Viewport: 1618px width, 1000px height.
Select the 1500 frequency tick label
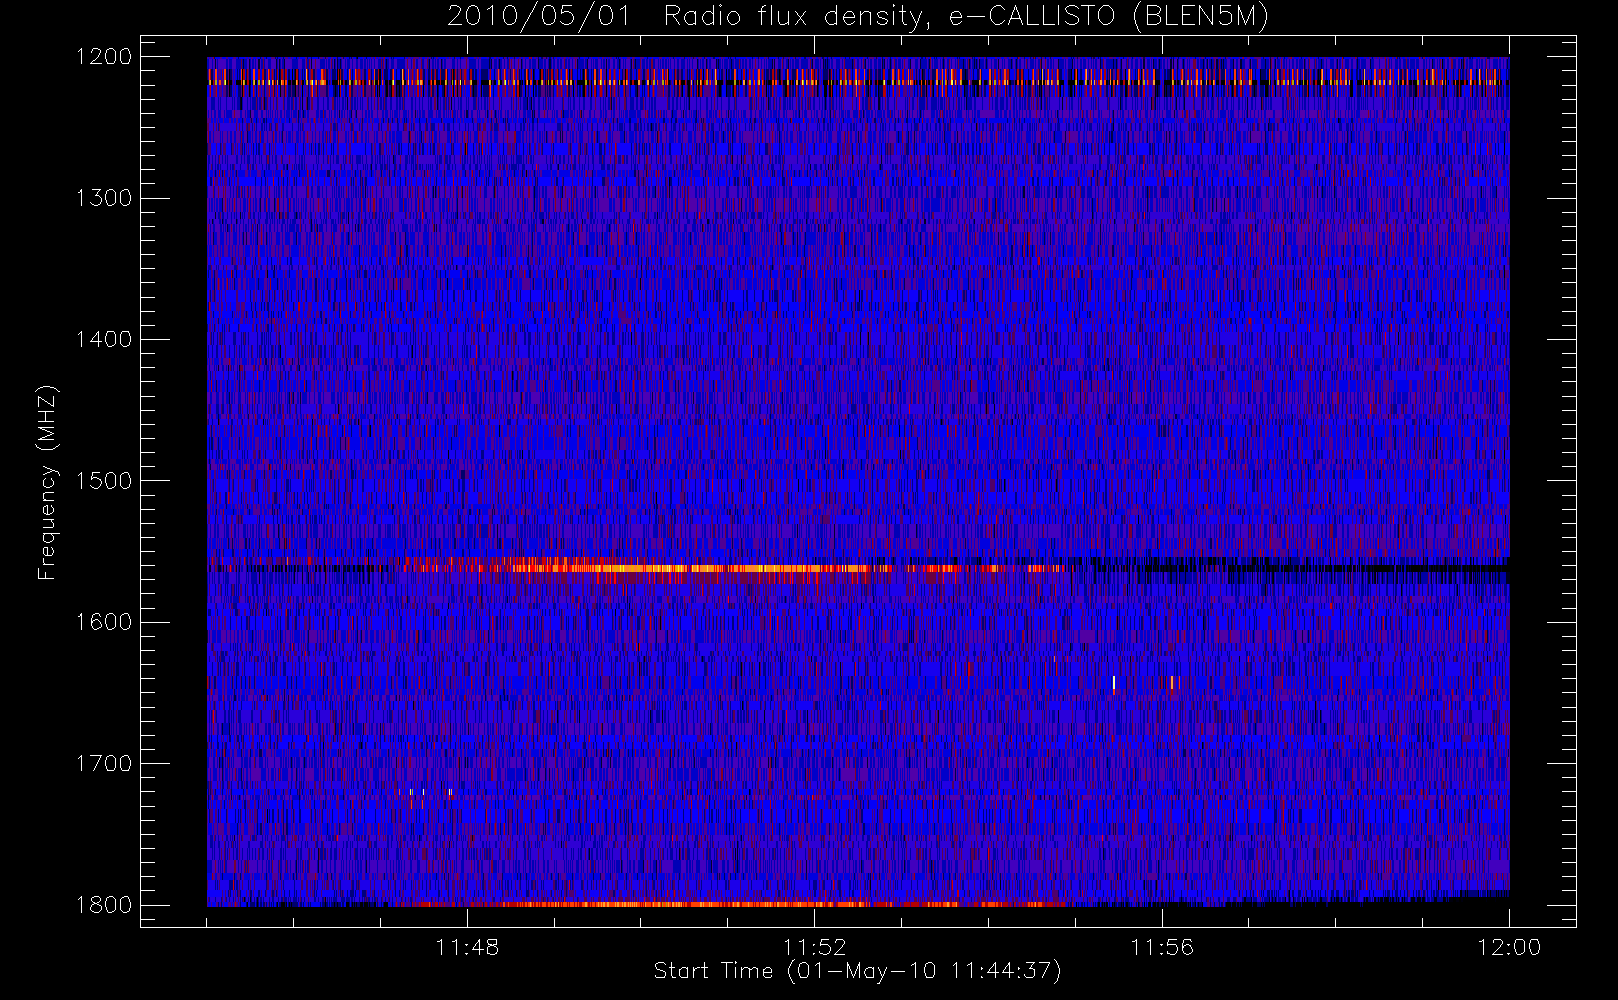pos(104,481)
